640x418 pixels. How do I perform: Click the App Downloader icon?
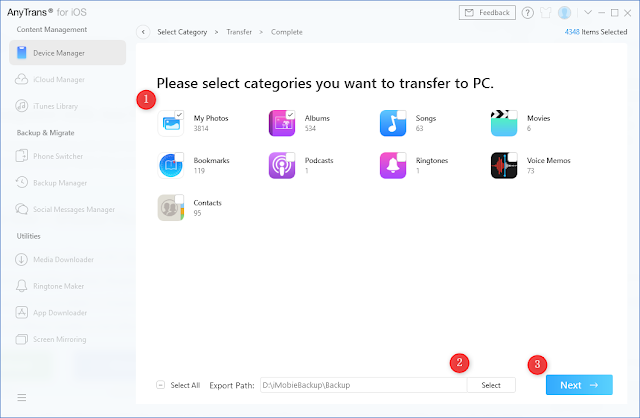pyautogui.click(x=21, y=312)
